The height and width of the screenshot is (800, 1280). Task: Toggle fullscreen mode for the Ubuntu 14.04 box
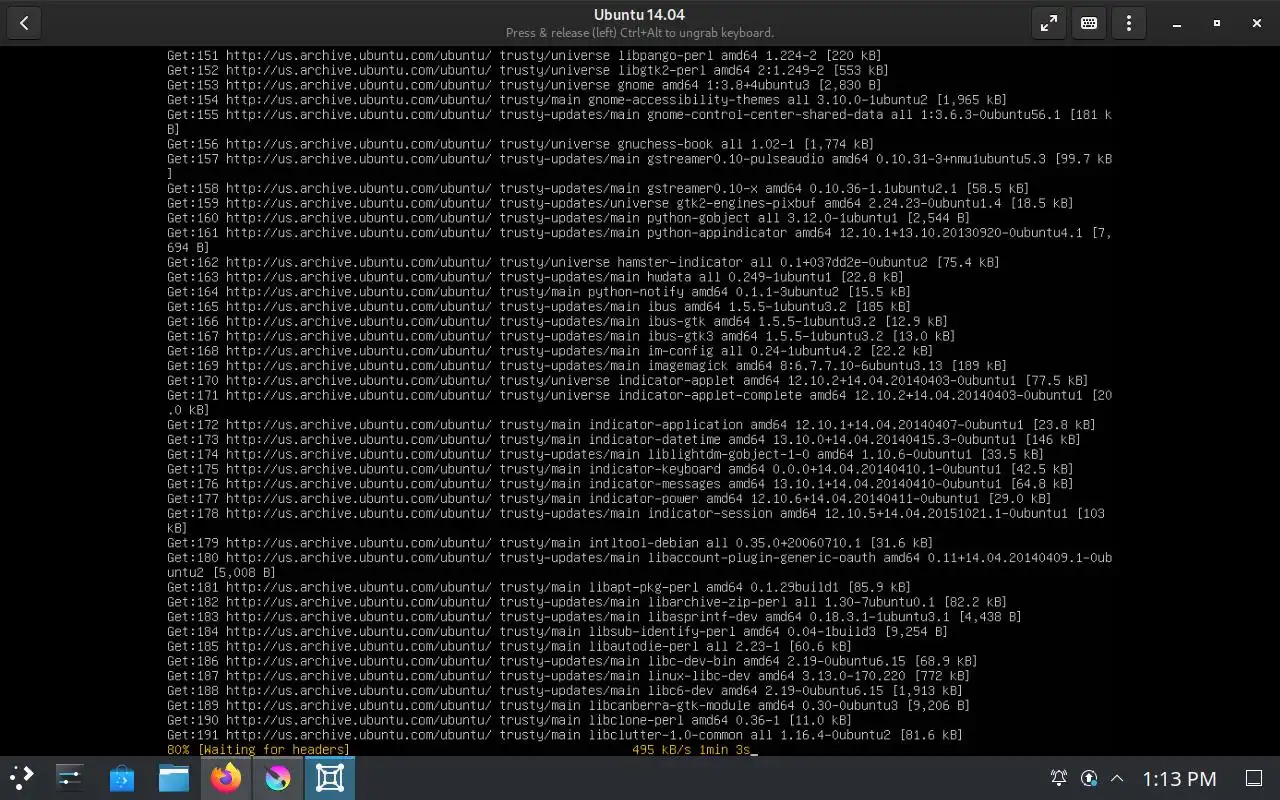point(1049,23)
